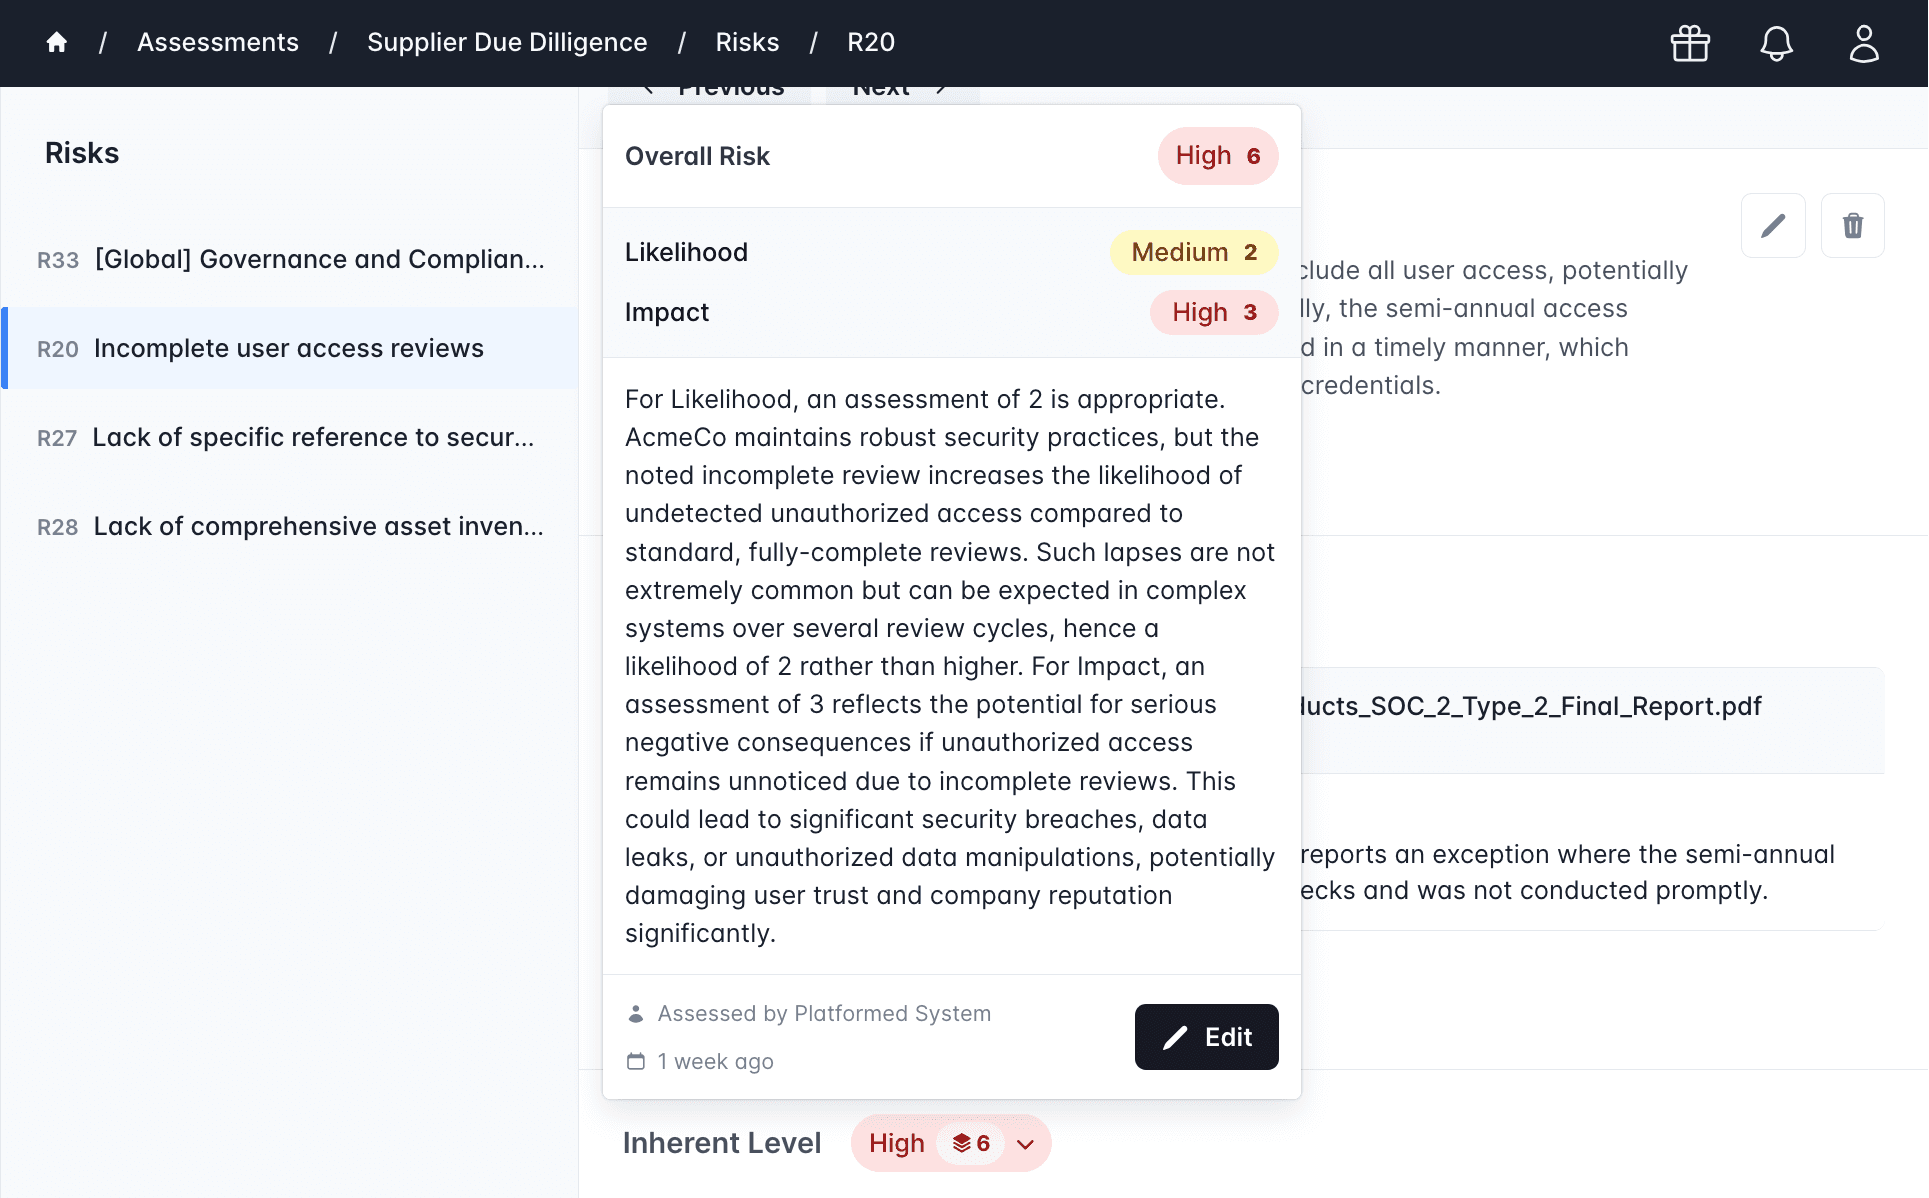This screenshot has width=1929, height=1198.
Task: Click the Likelihood Medium 2 badge
Action: coord(1193,252)
